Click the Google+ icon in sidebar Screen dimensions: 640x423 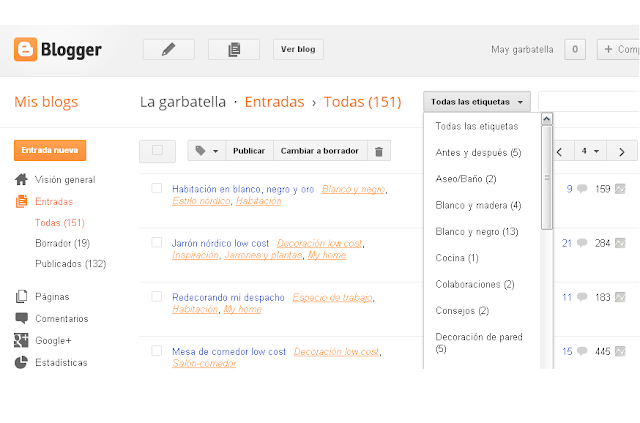pyautogui.click(x=21, y=340)
